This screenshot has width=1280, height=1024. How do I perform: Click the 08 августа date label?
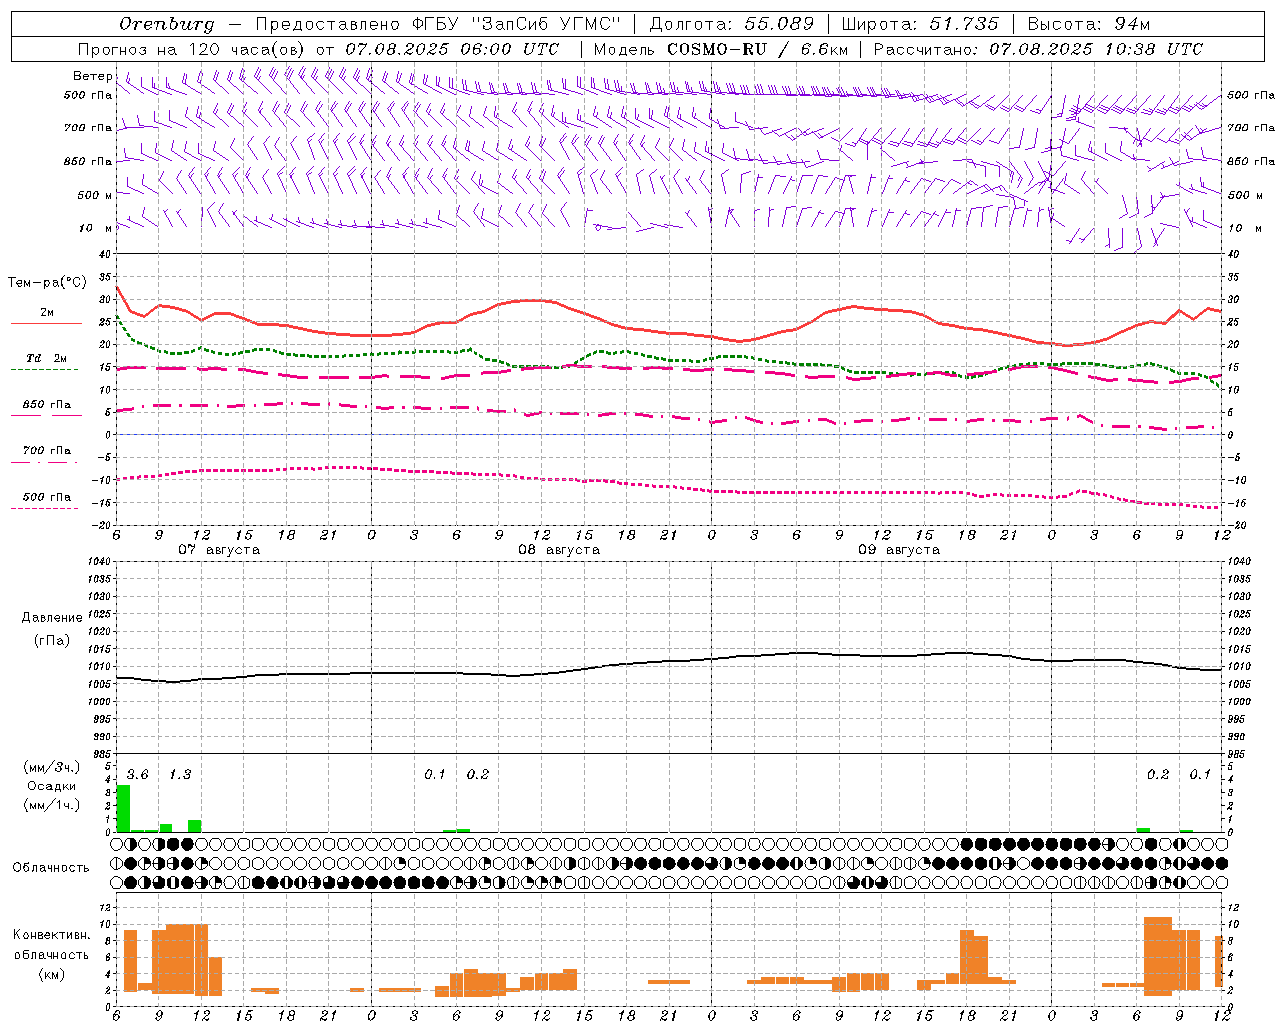pos(559,550)
